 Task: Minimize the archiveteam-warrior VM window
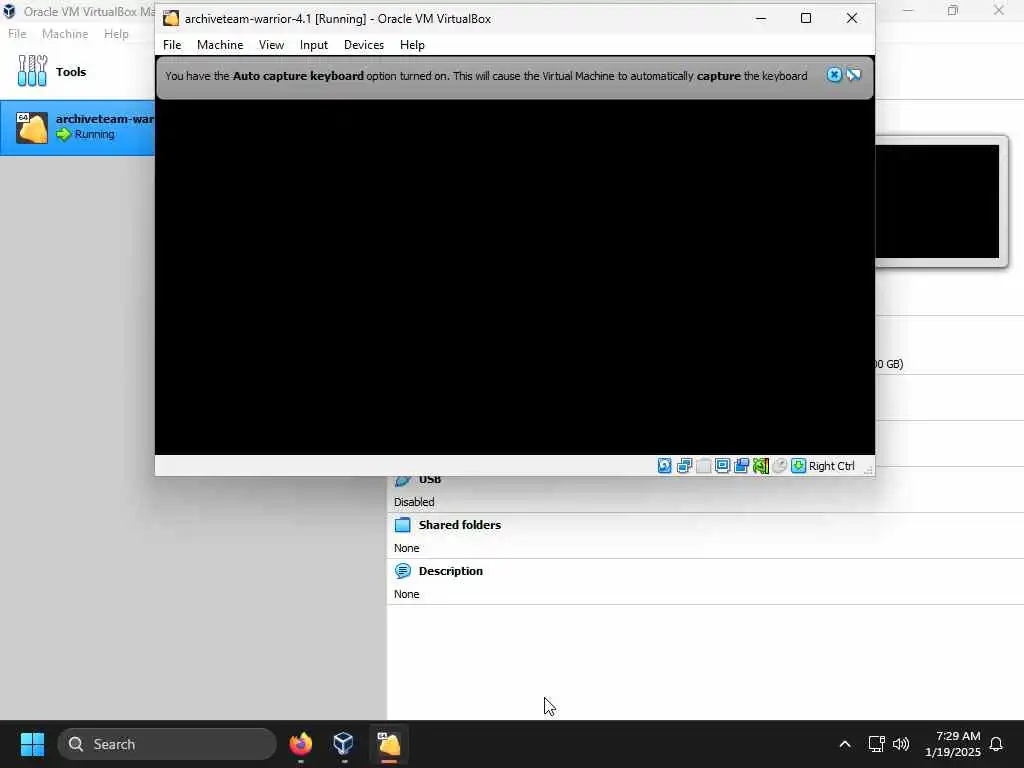(x=761, y=18)
